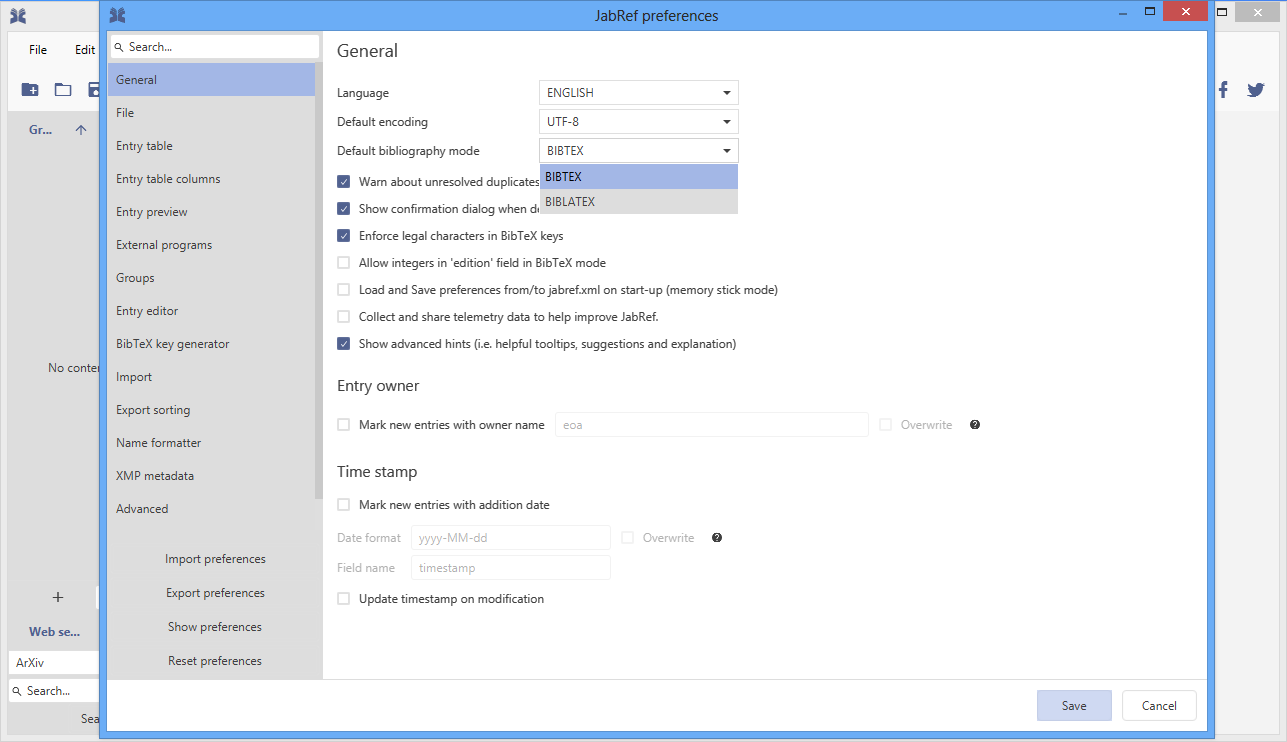Click the preferences search field
The height and width of the screenshot is (742, 1287).
tap(215, 47)
